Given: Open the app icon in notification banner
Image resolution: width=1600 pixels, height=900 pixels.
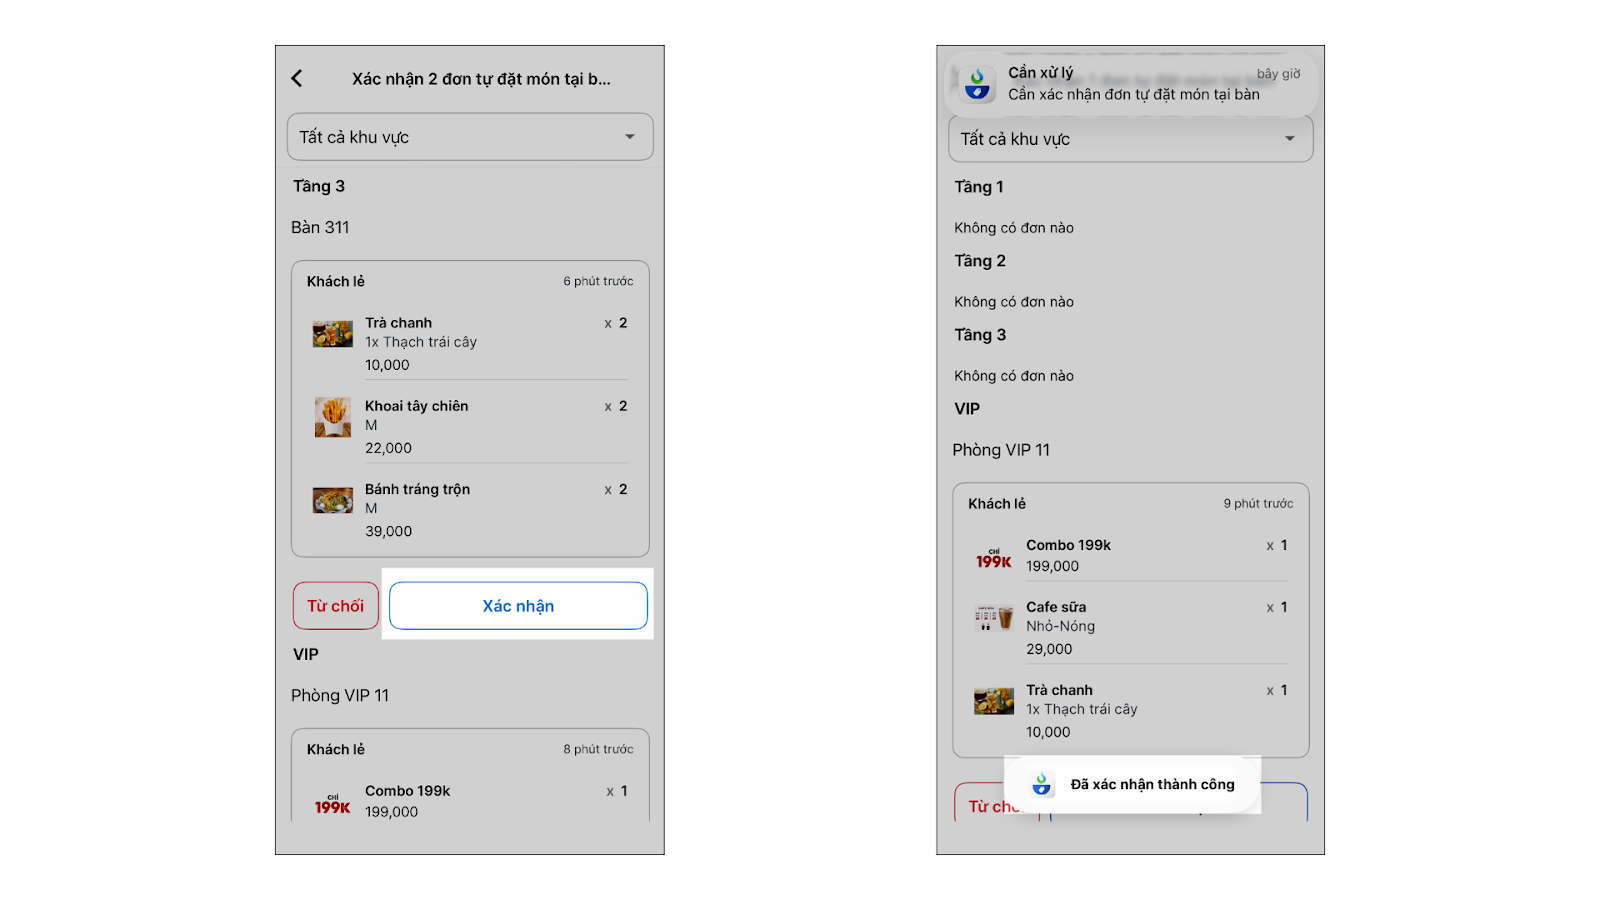Looking at the screenshot, I should point(977,84).
